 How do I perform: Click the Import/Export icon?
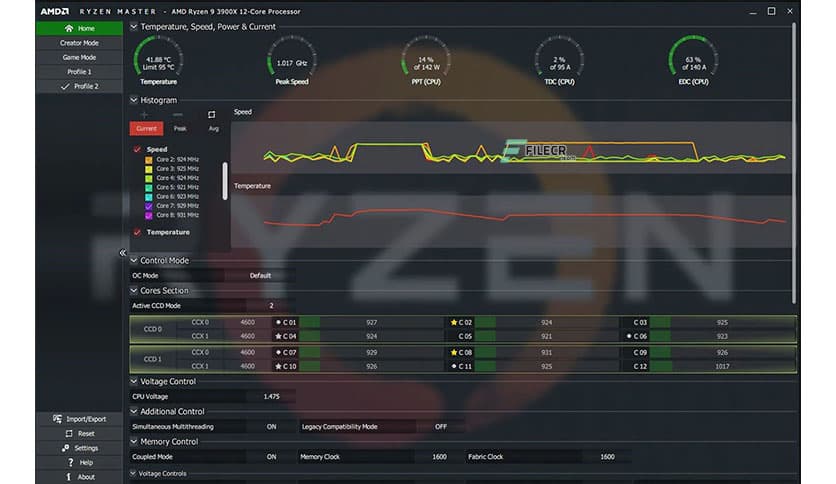[x=57, y=419]
